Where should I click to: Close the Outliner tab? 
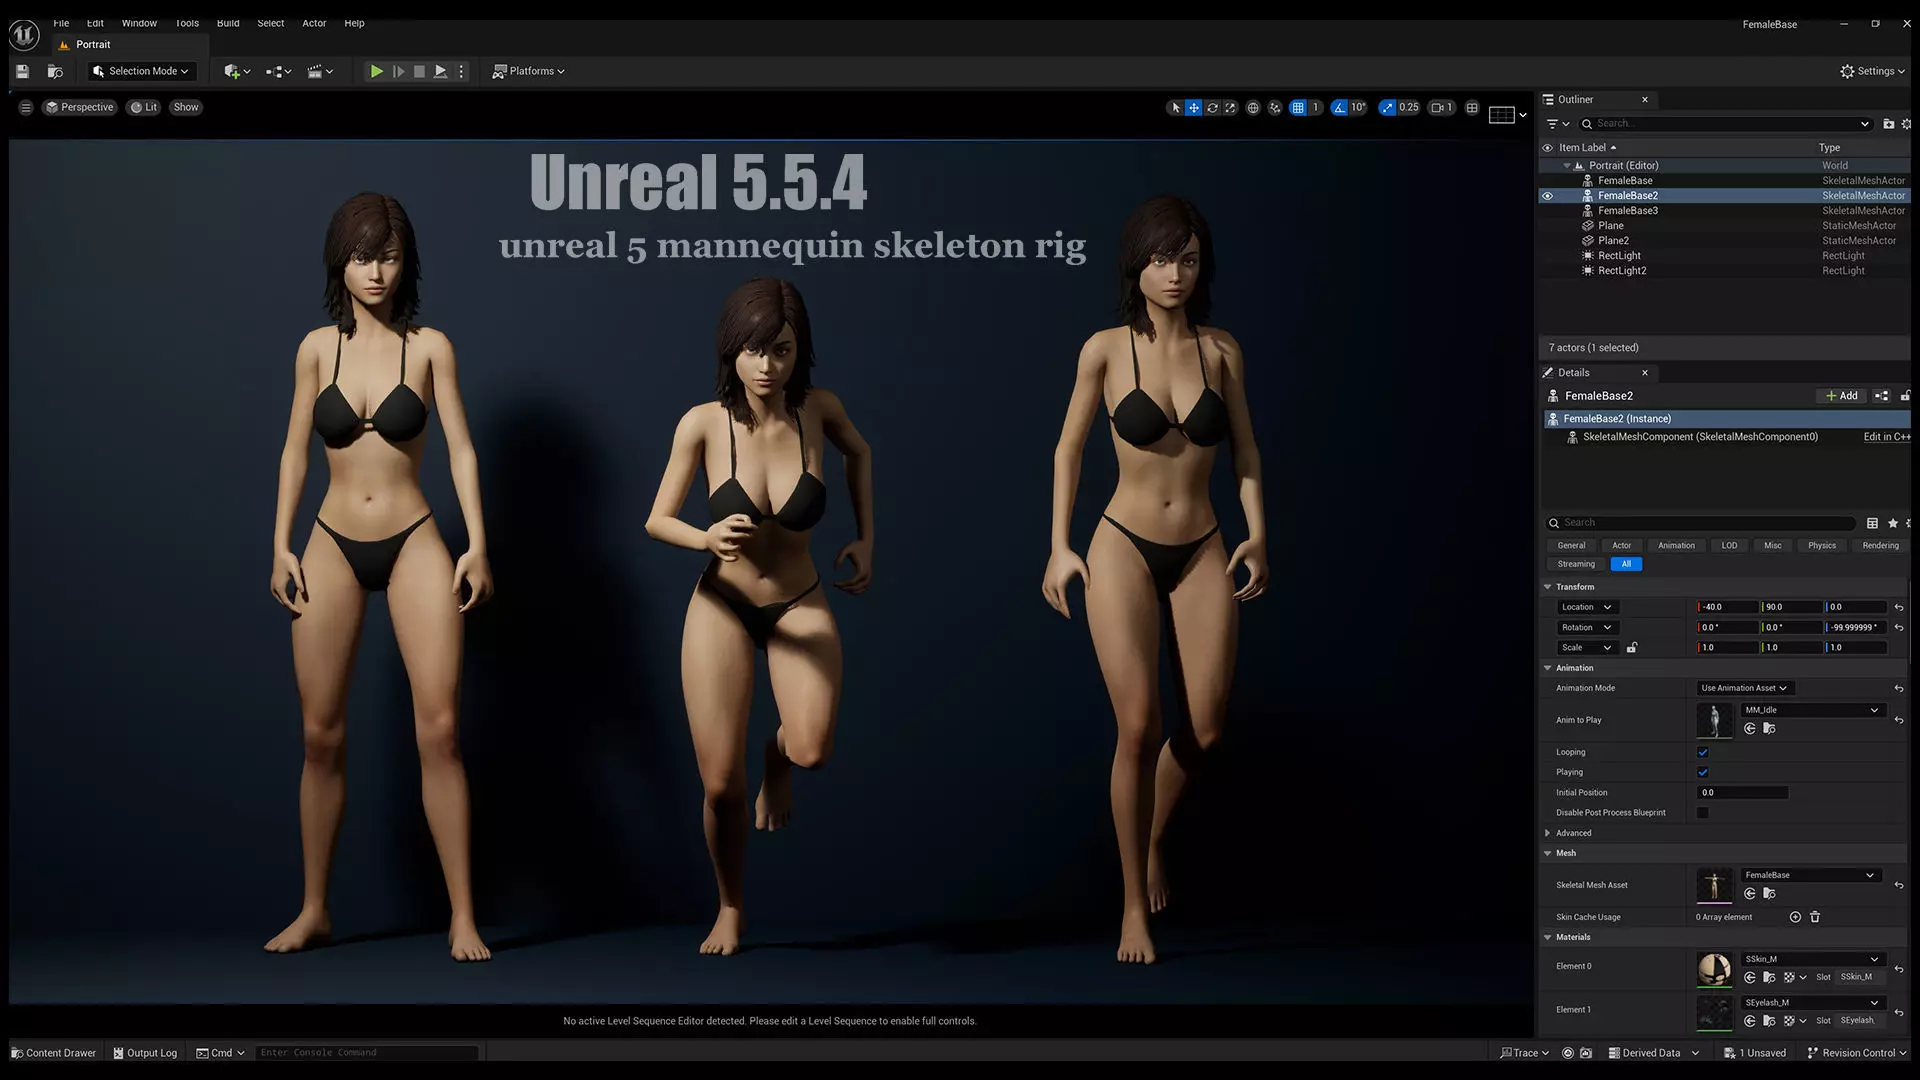click(1645, 100)
